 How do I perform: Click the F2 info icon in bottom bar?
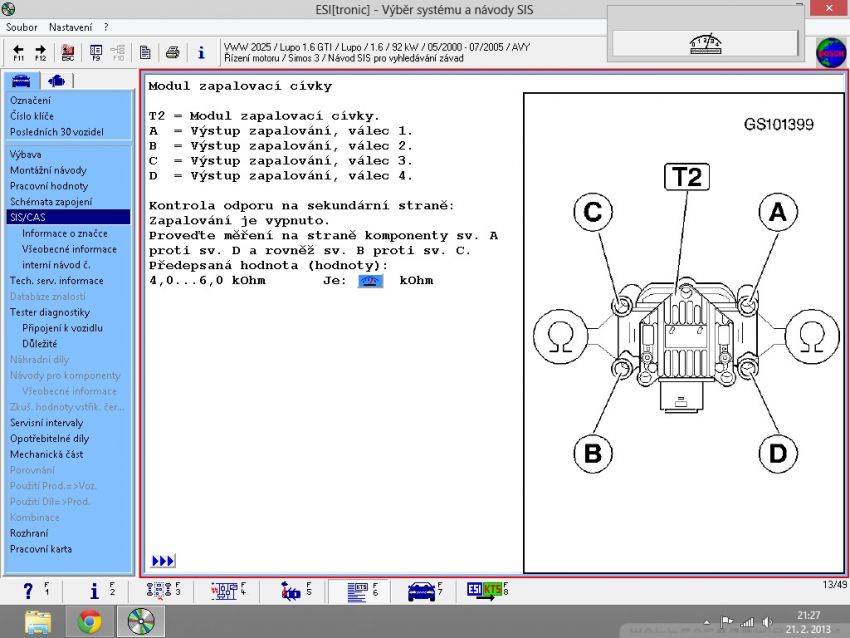94,591
